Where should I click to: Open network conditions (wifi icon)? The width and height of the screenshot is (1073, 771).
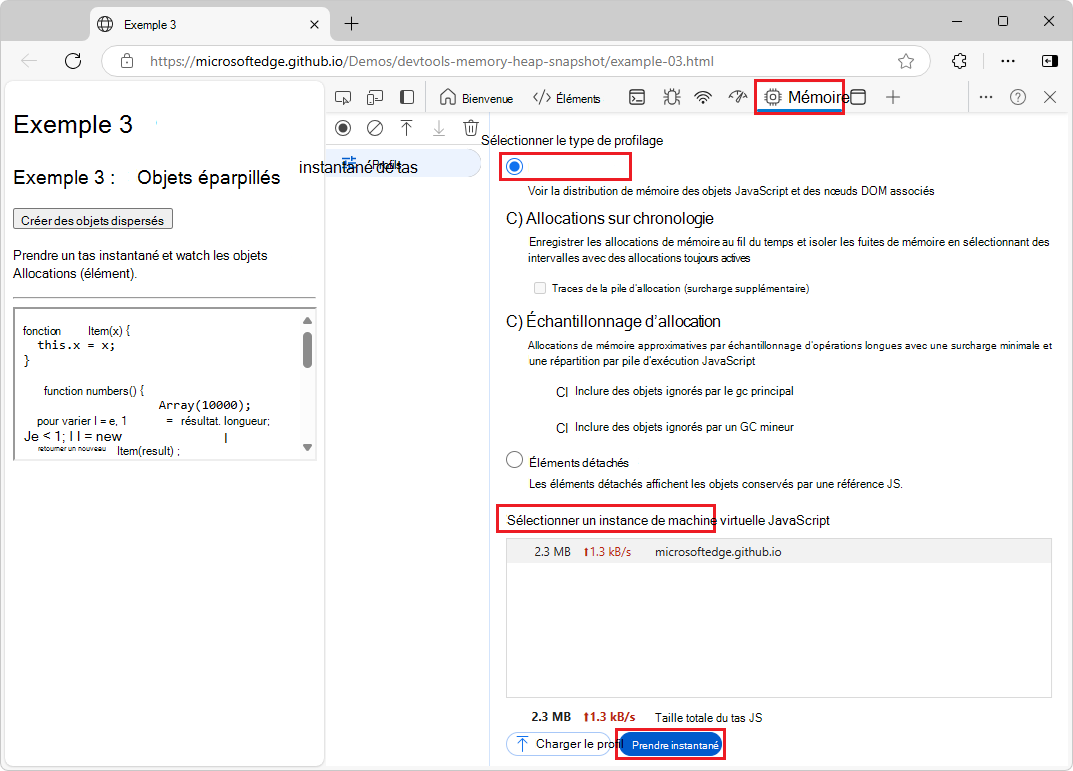pyautogui.click(x=703, y=97)
